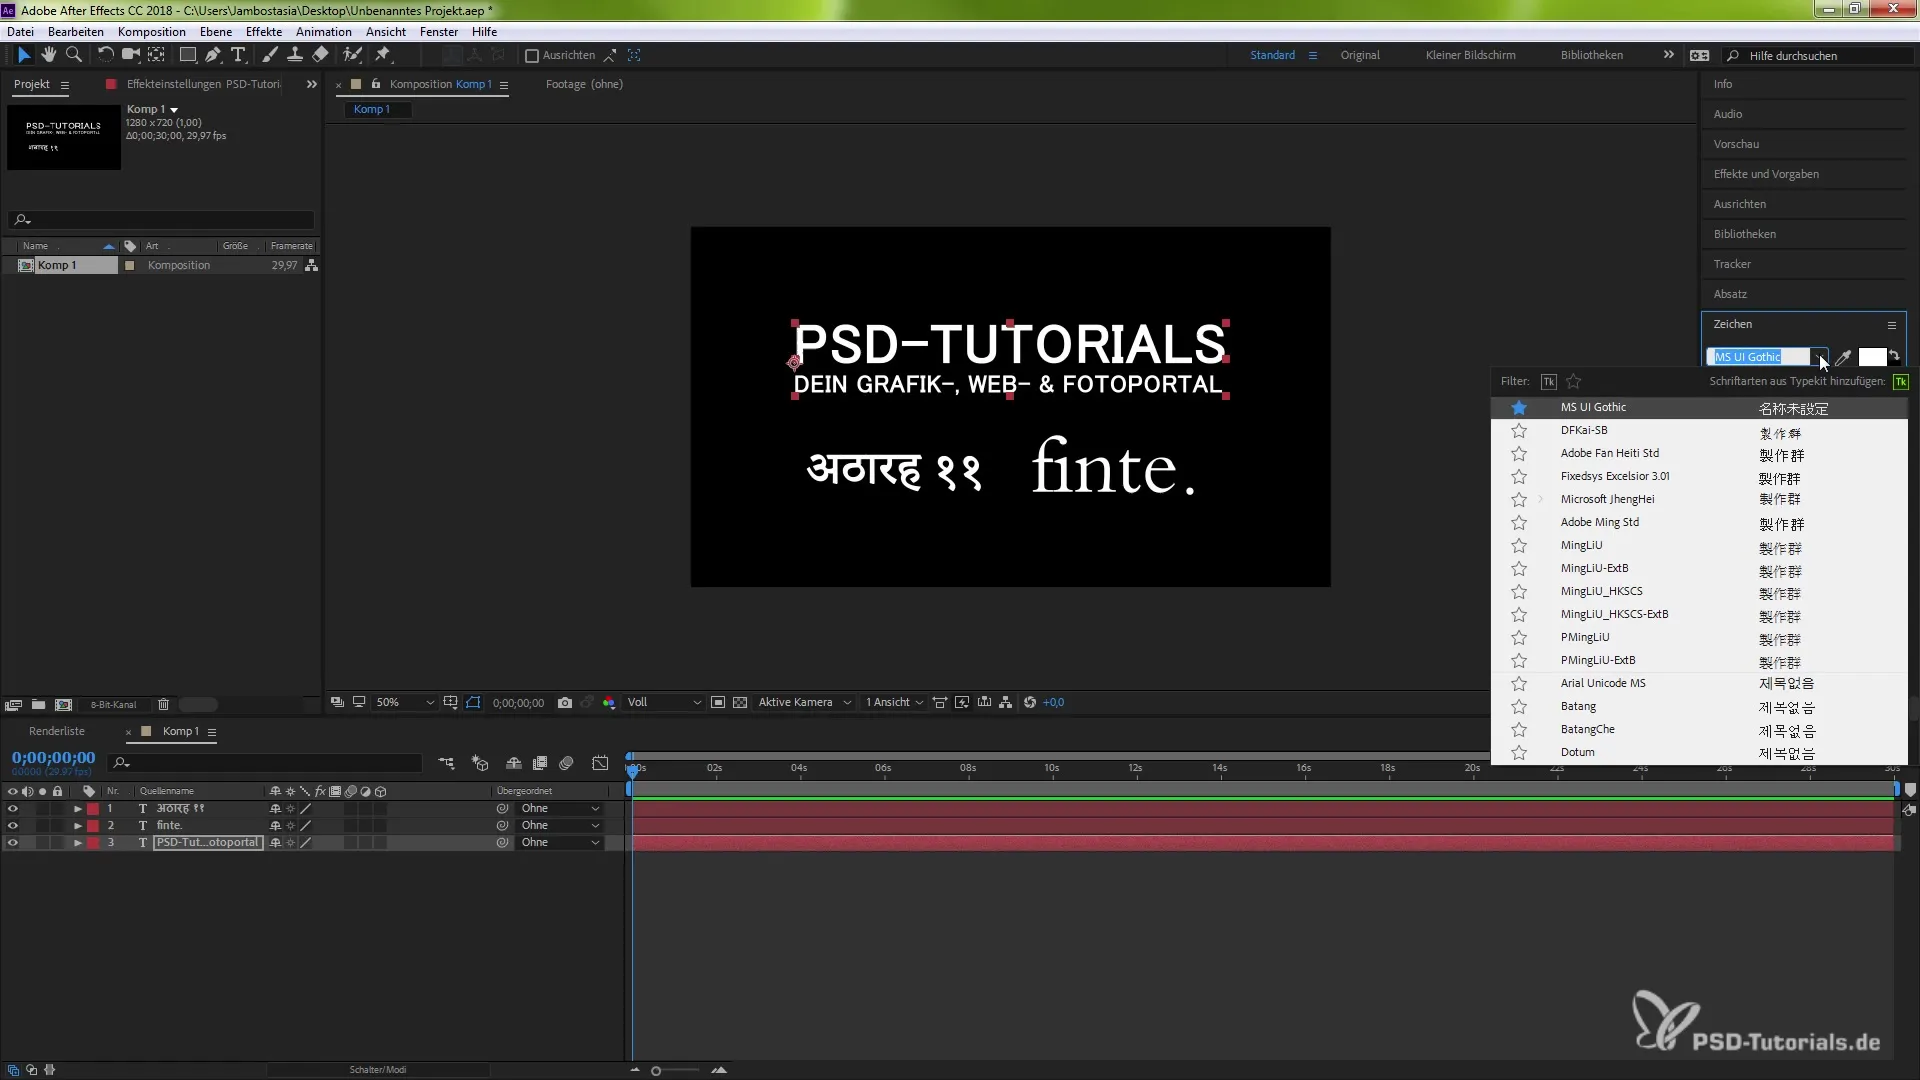Filter fonts to show favorites only
This screenshot has width=1920, height=1080.
(1574, 382)
